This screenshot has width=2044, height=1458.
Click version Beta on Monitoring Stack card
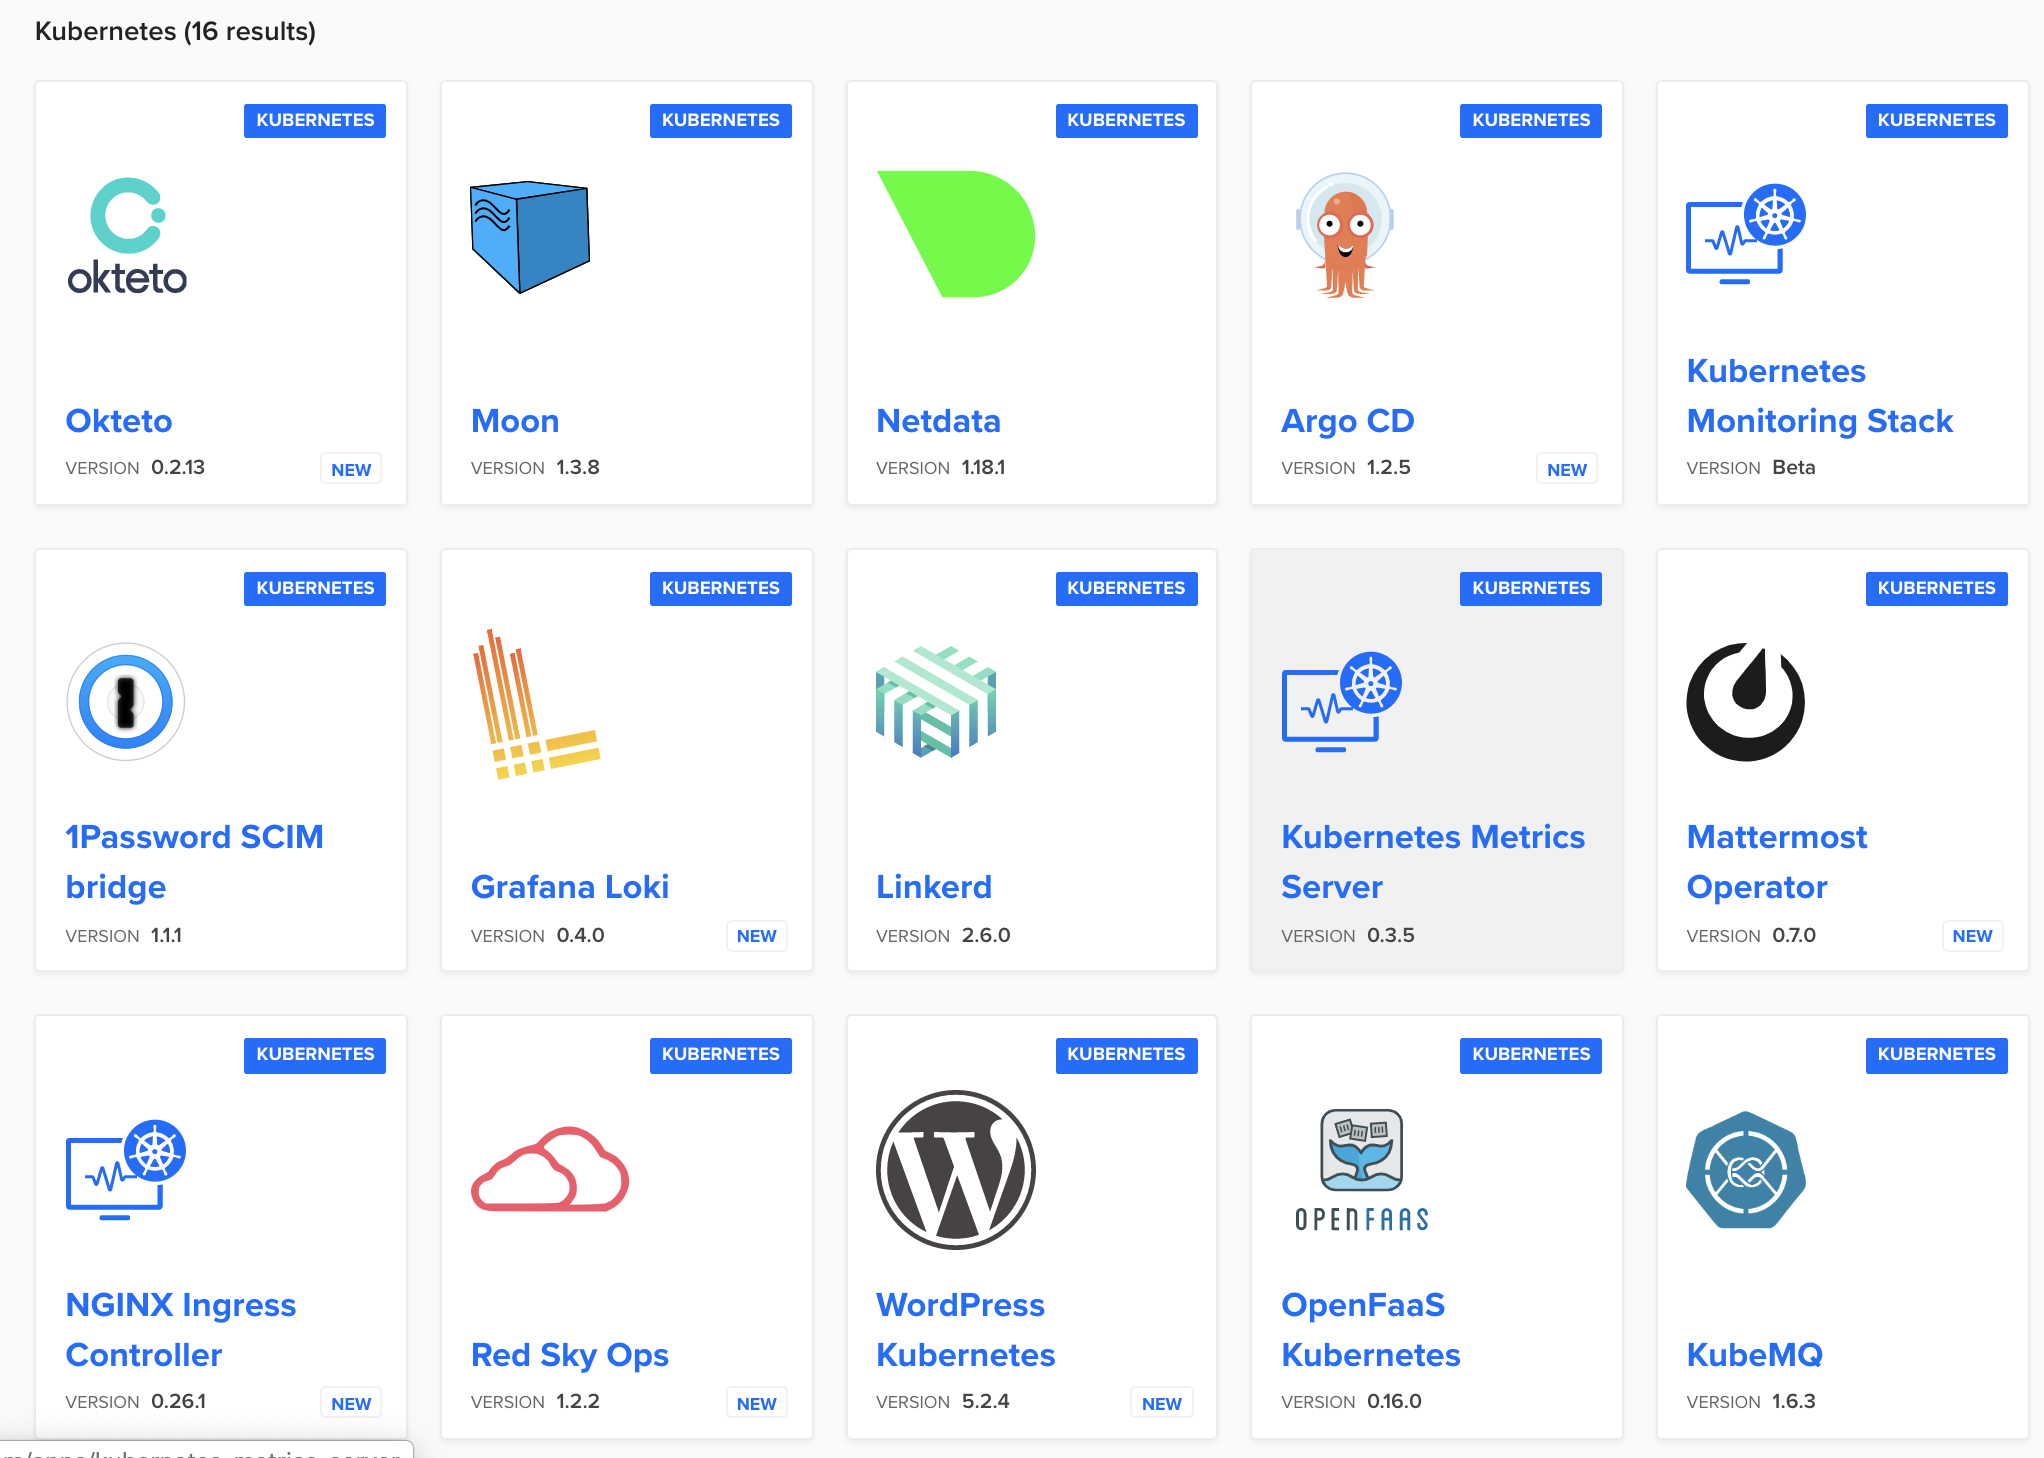point(1794,467)
